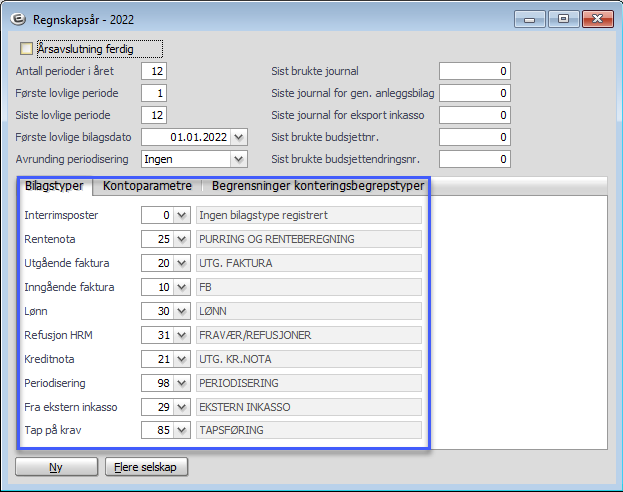623x492 pixels.
Task: Click the Interrimsposter number field showing 0
Action: click(x=157, y=215)
